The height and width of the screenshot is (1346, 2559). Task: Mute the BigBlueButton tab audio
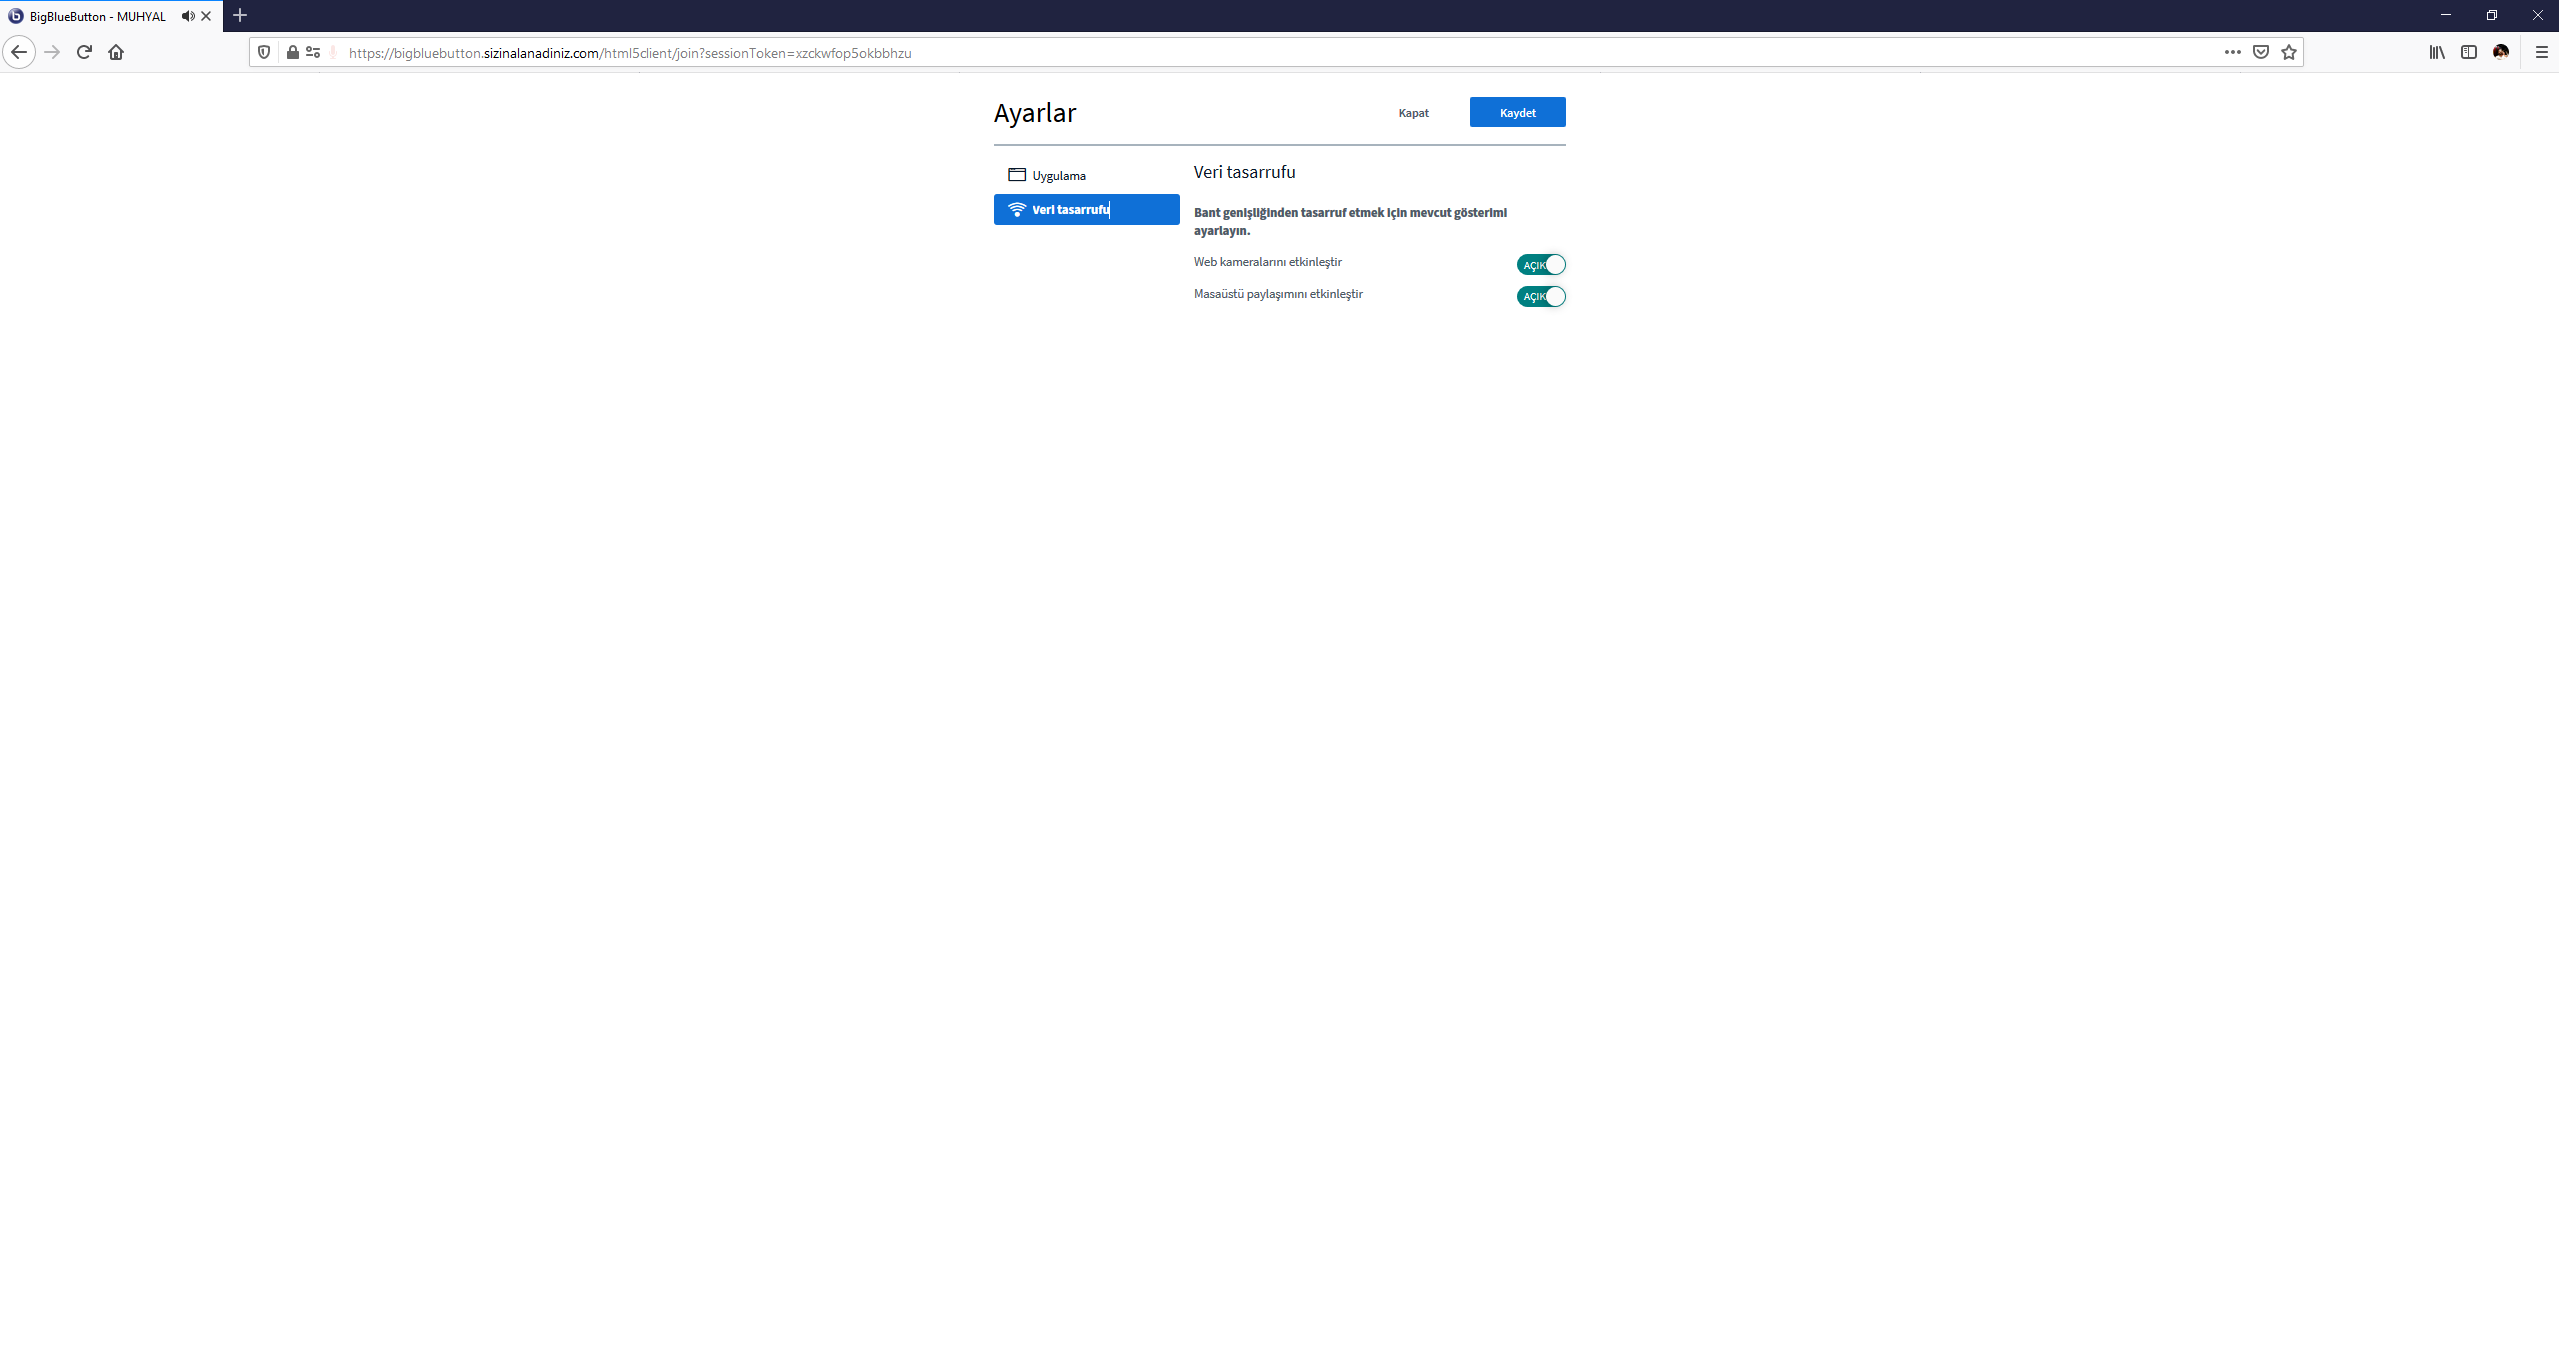(x=188, y=16)
